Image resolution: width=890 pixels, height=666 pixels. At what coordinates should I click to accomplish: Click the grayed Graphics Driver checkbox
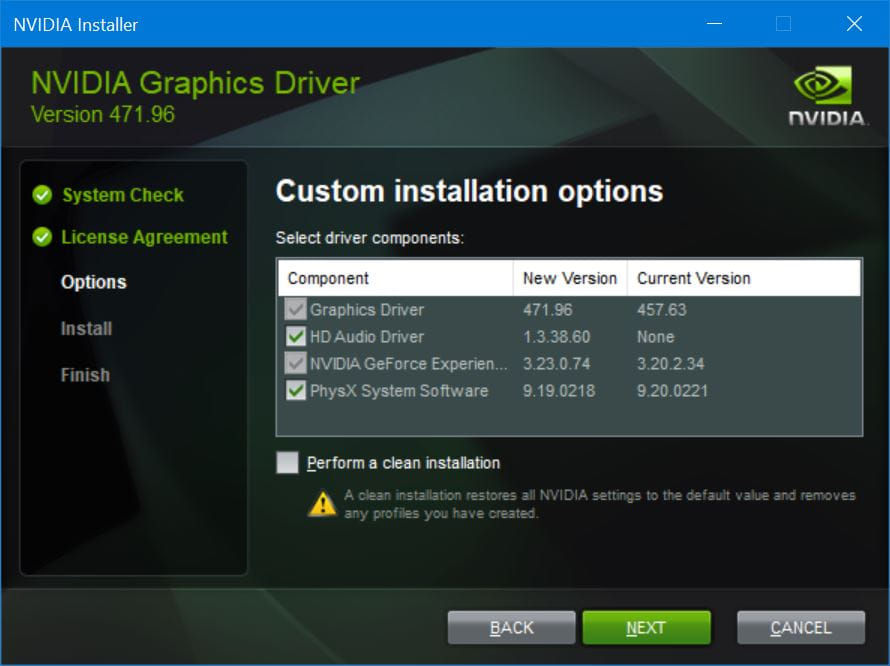pos(295,310)
